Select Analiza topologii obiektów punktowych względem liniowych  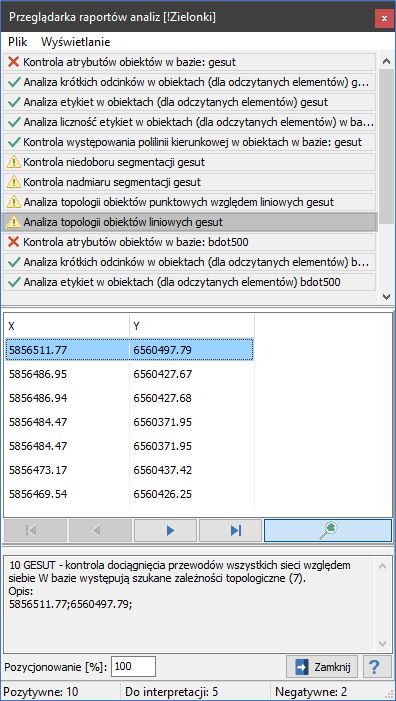189,203
